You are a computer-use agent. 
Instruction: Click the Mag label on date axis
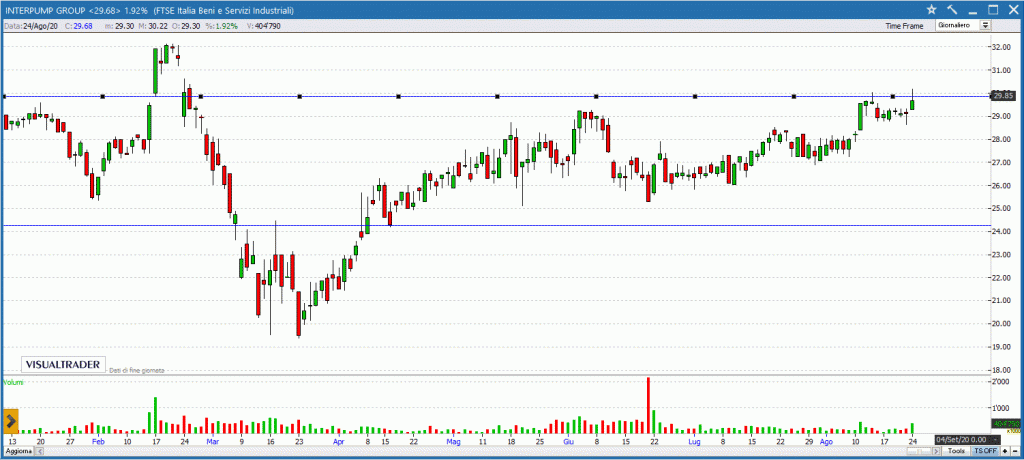pyautogui.click(x=454, y=442)
